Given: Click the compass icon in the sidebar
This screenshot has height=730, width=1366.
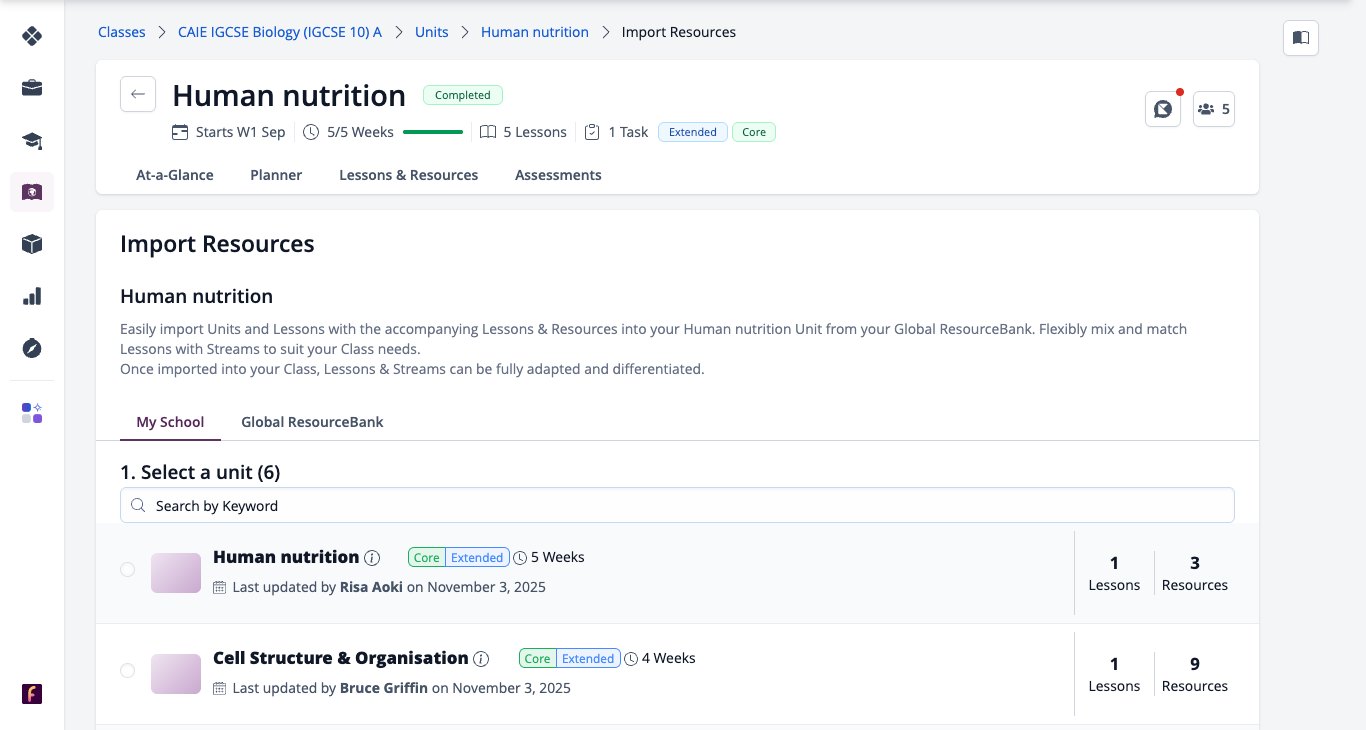Looking at the screenshot, I should [x=32, y=348].
